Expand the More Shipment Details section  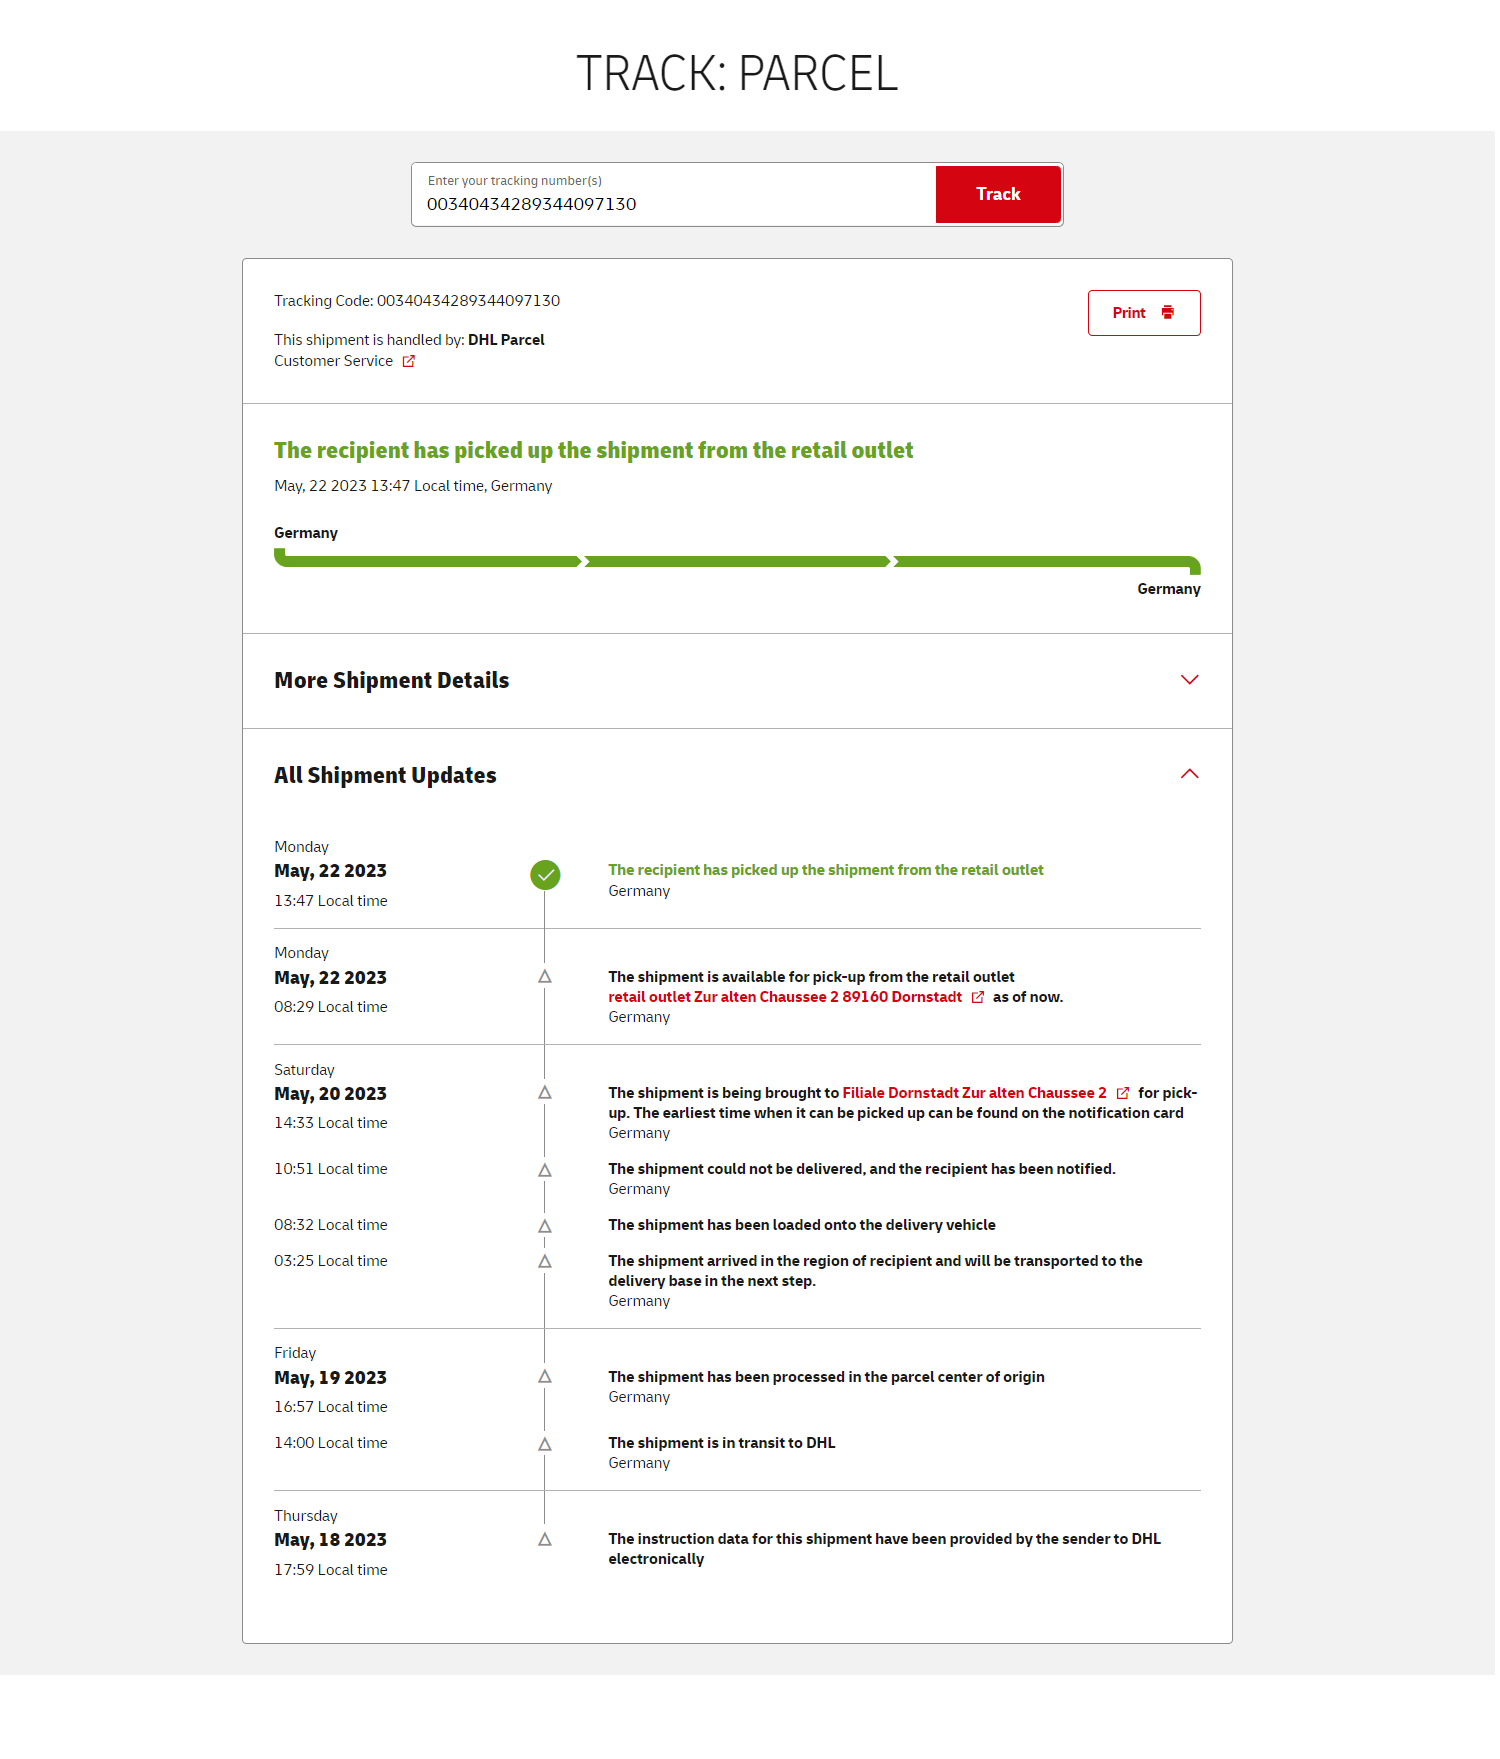pos(391,681)
